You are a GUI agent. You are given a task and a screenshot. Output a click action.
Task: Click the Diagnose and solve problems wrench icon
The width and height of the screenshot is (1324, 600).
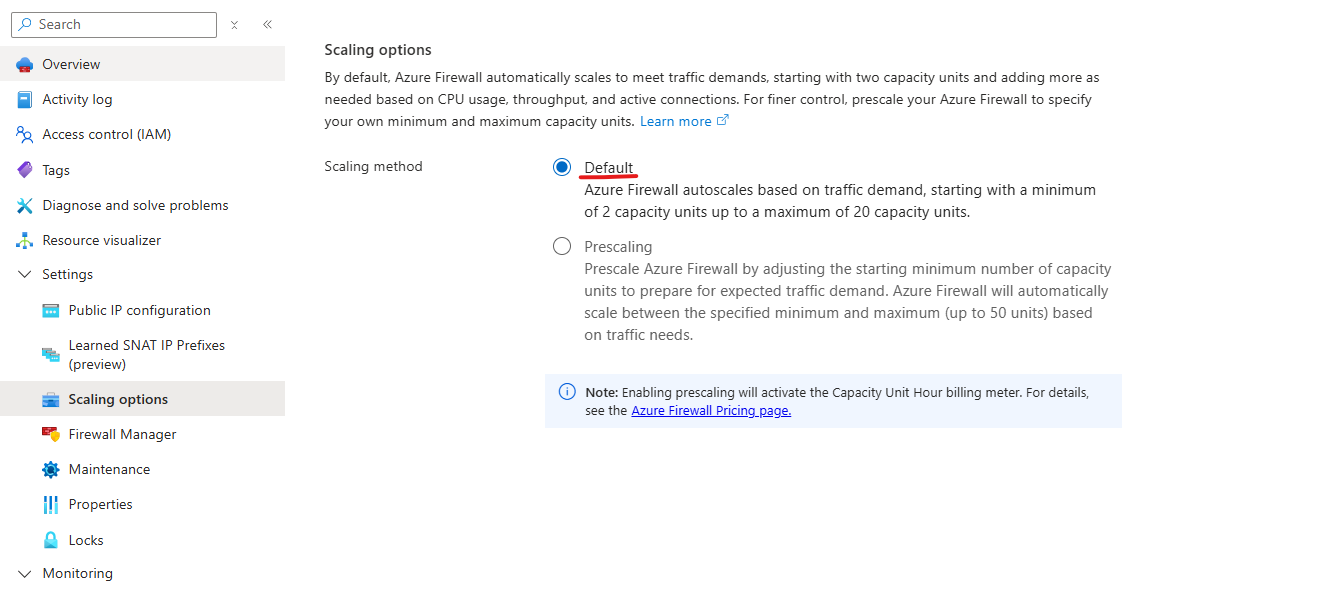tap(25, 205)
